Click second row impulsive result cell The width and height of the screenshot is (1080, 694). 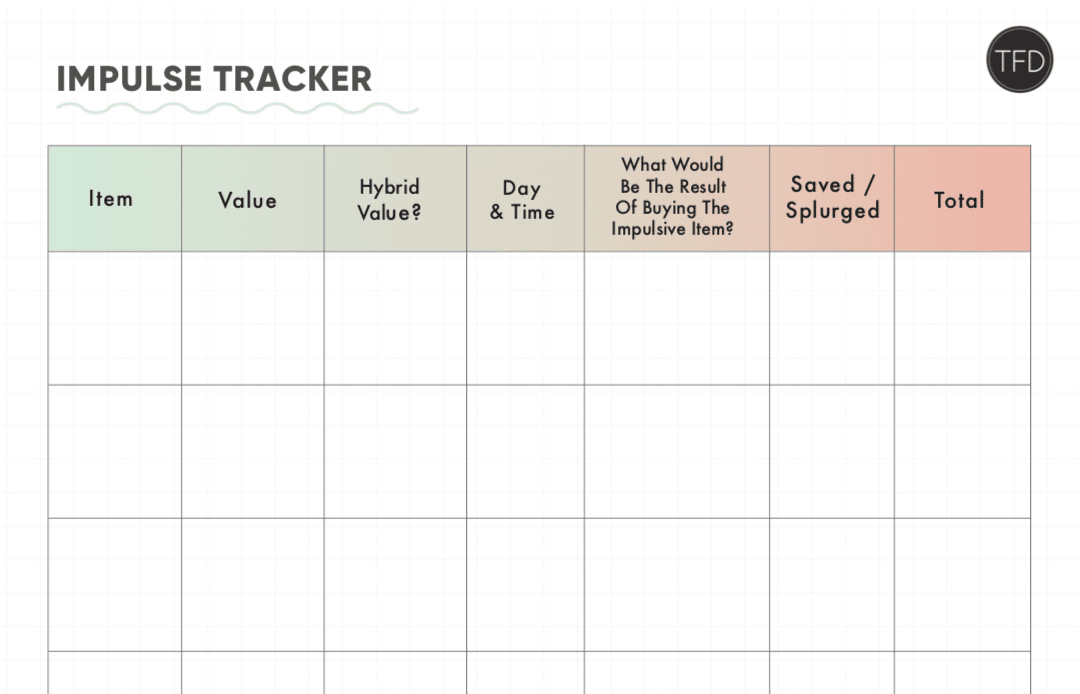(x=677, y=452)
